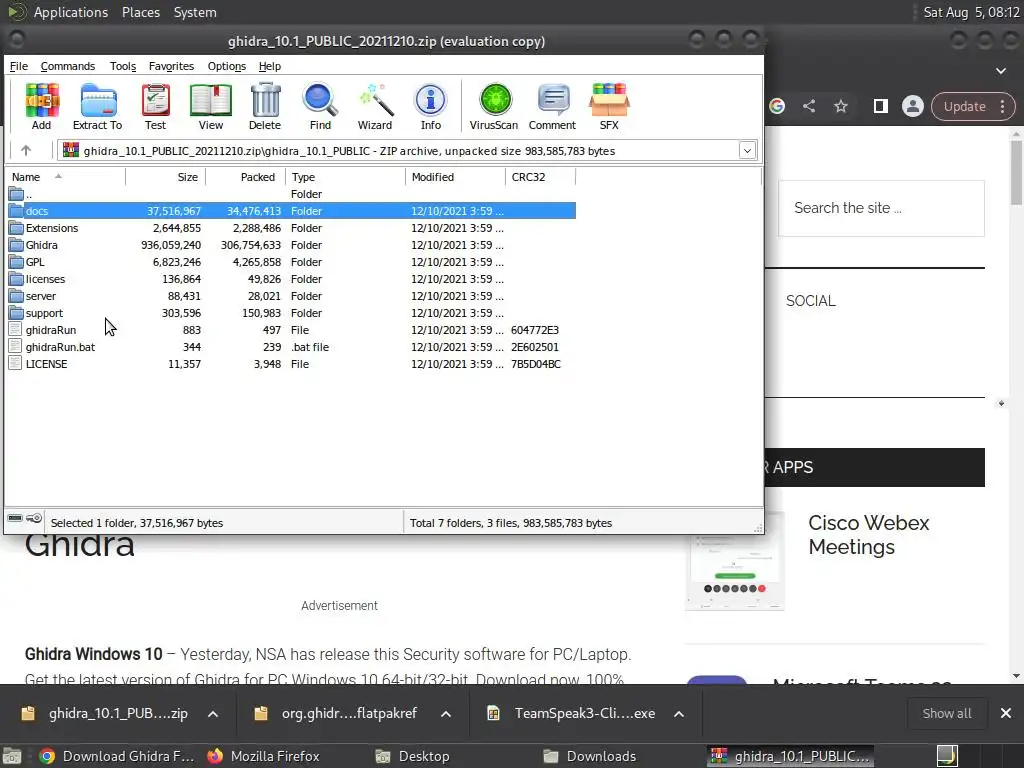Open the File menu

click(x=18, y=66)
